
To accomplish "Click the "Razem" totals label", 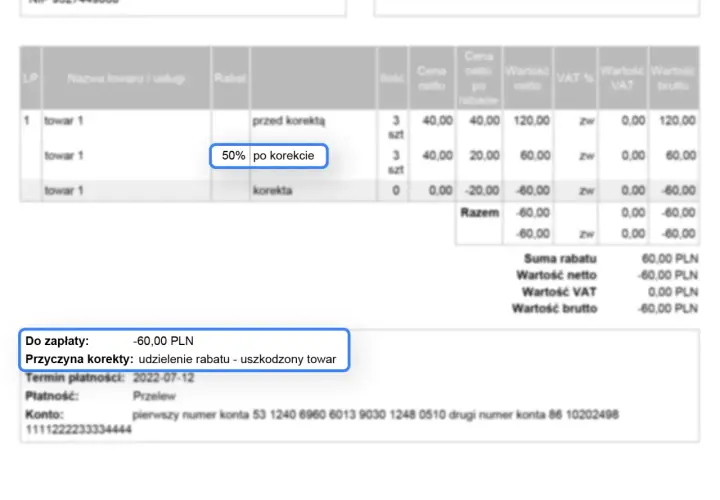I will point(480,213).
